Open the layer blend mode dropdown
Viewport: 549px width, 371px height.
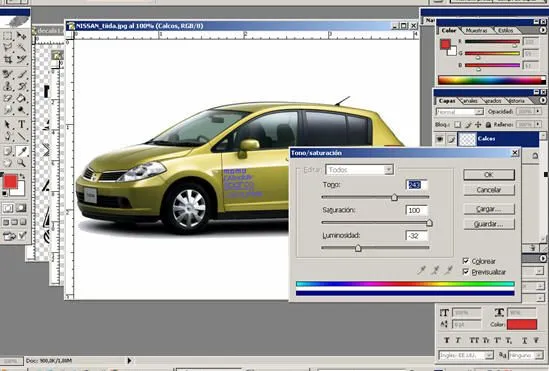[x=460, y=112]
